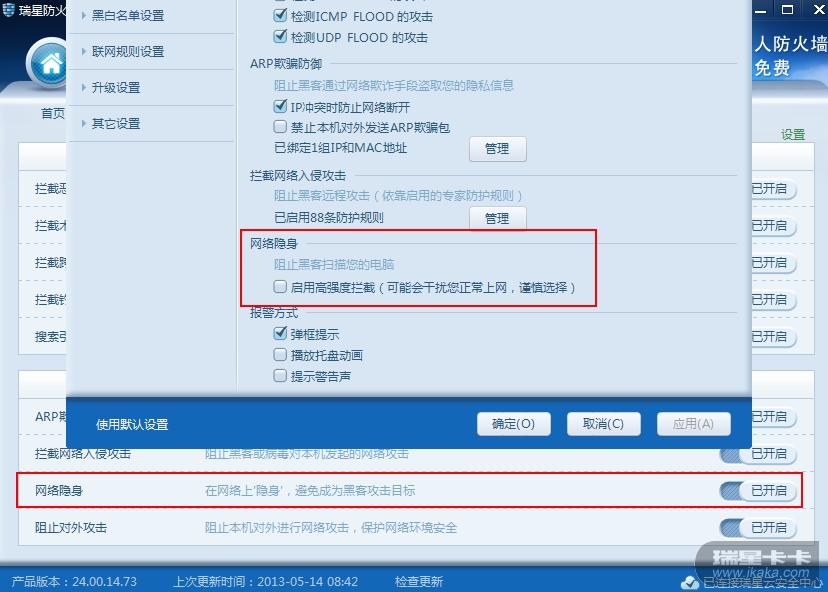The width and height of the screenshot is (828, 592).
Task: Click 已绑定1组IP和MAC地址 text
Action: point(341,148)
